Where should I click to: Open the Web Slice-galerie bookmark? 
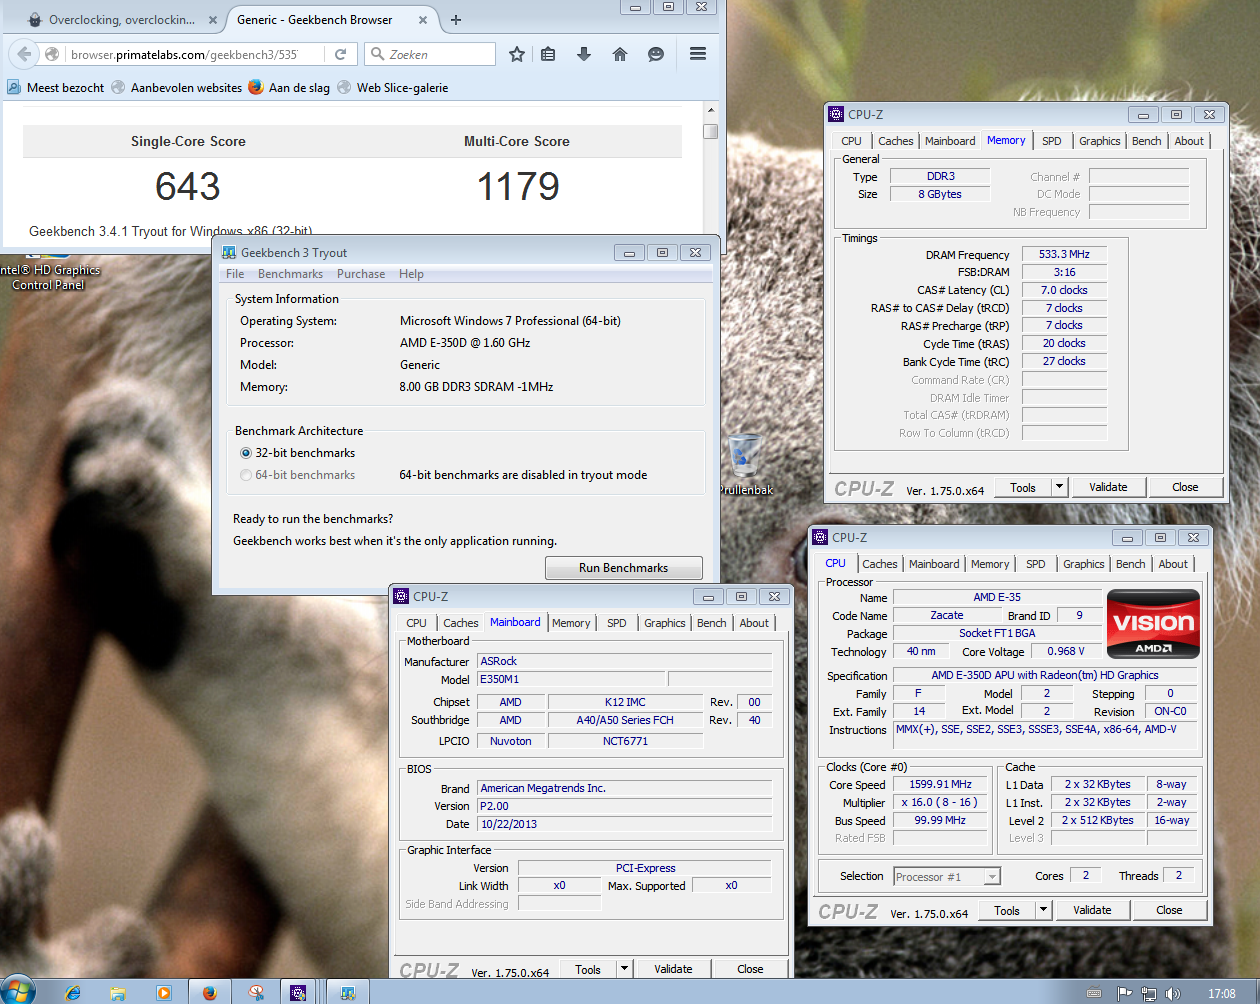(393, 87)
